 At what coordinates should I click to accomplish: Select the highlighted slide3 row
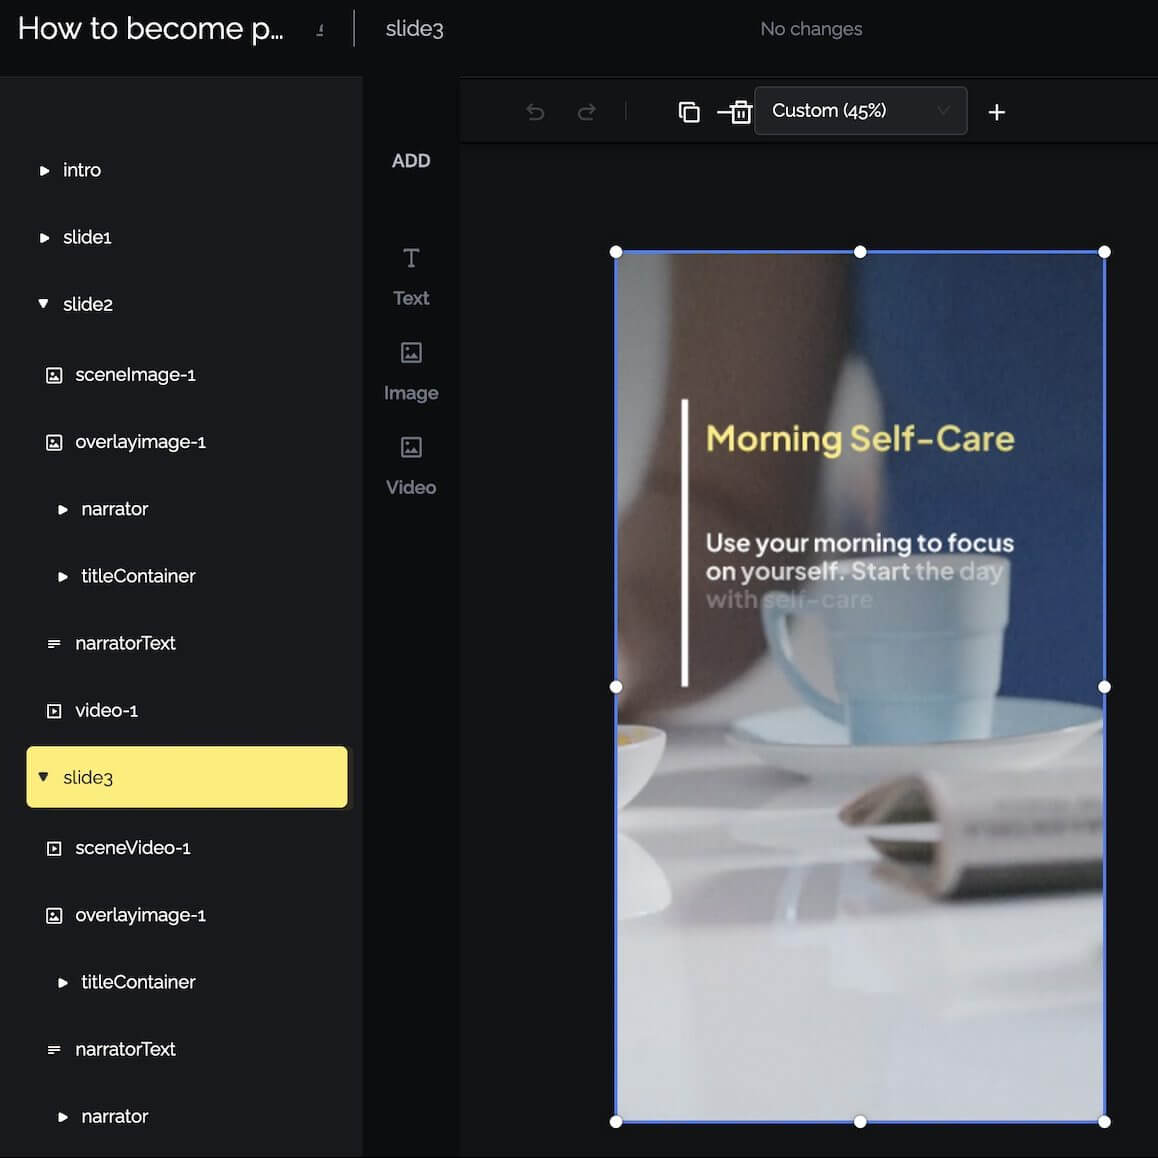(x=187, y=777)
